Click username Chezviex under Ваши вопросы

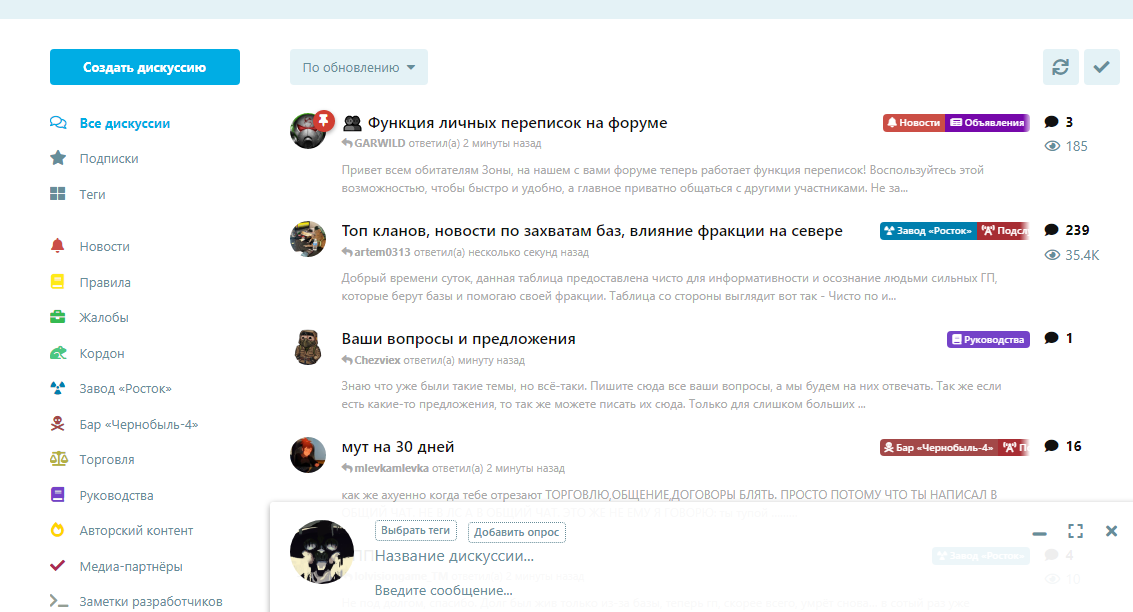click(x=377, y=360)
